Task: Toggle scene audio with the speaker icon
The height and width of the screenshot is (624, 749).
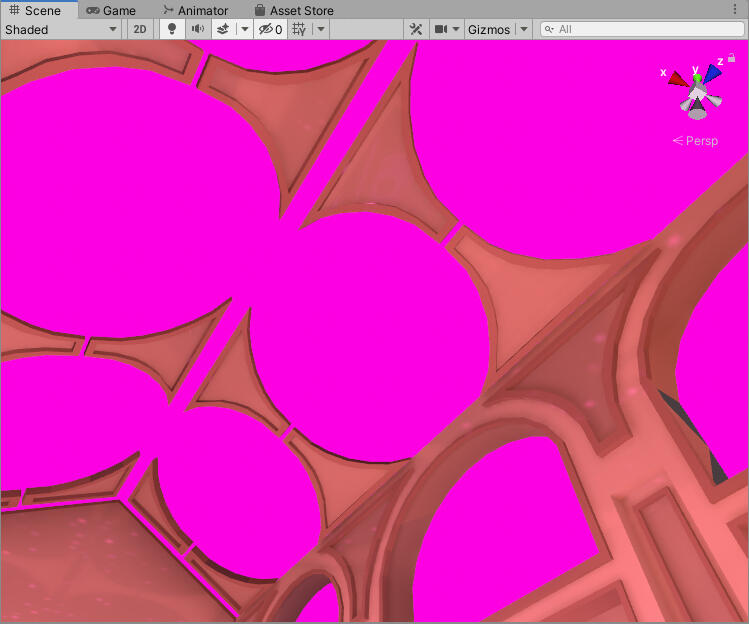Action: pyautogui.click(x=198, y=29)
